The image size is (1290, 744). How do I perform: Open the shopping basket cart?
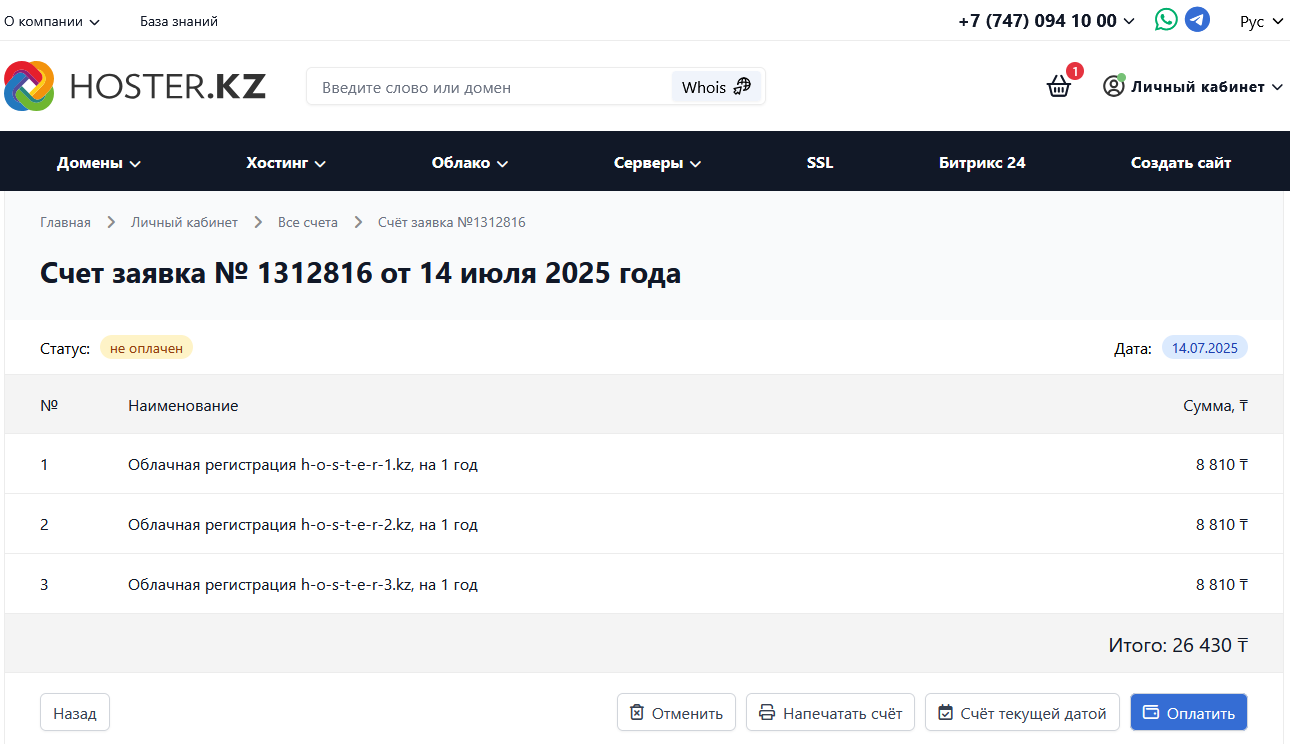pyautogui.click(x=1059, y=87)
